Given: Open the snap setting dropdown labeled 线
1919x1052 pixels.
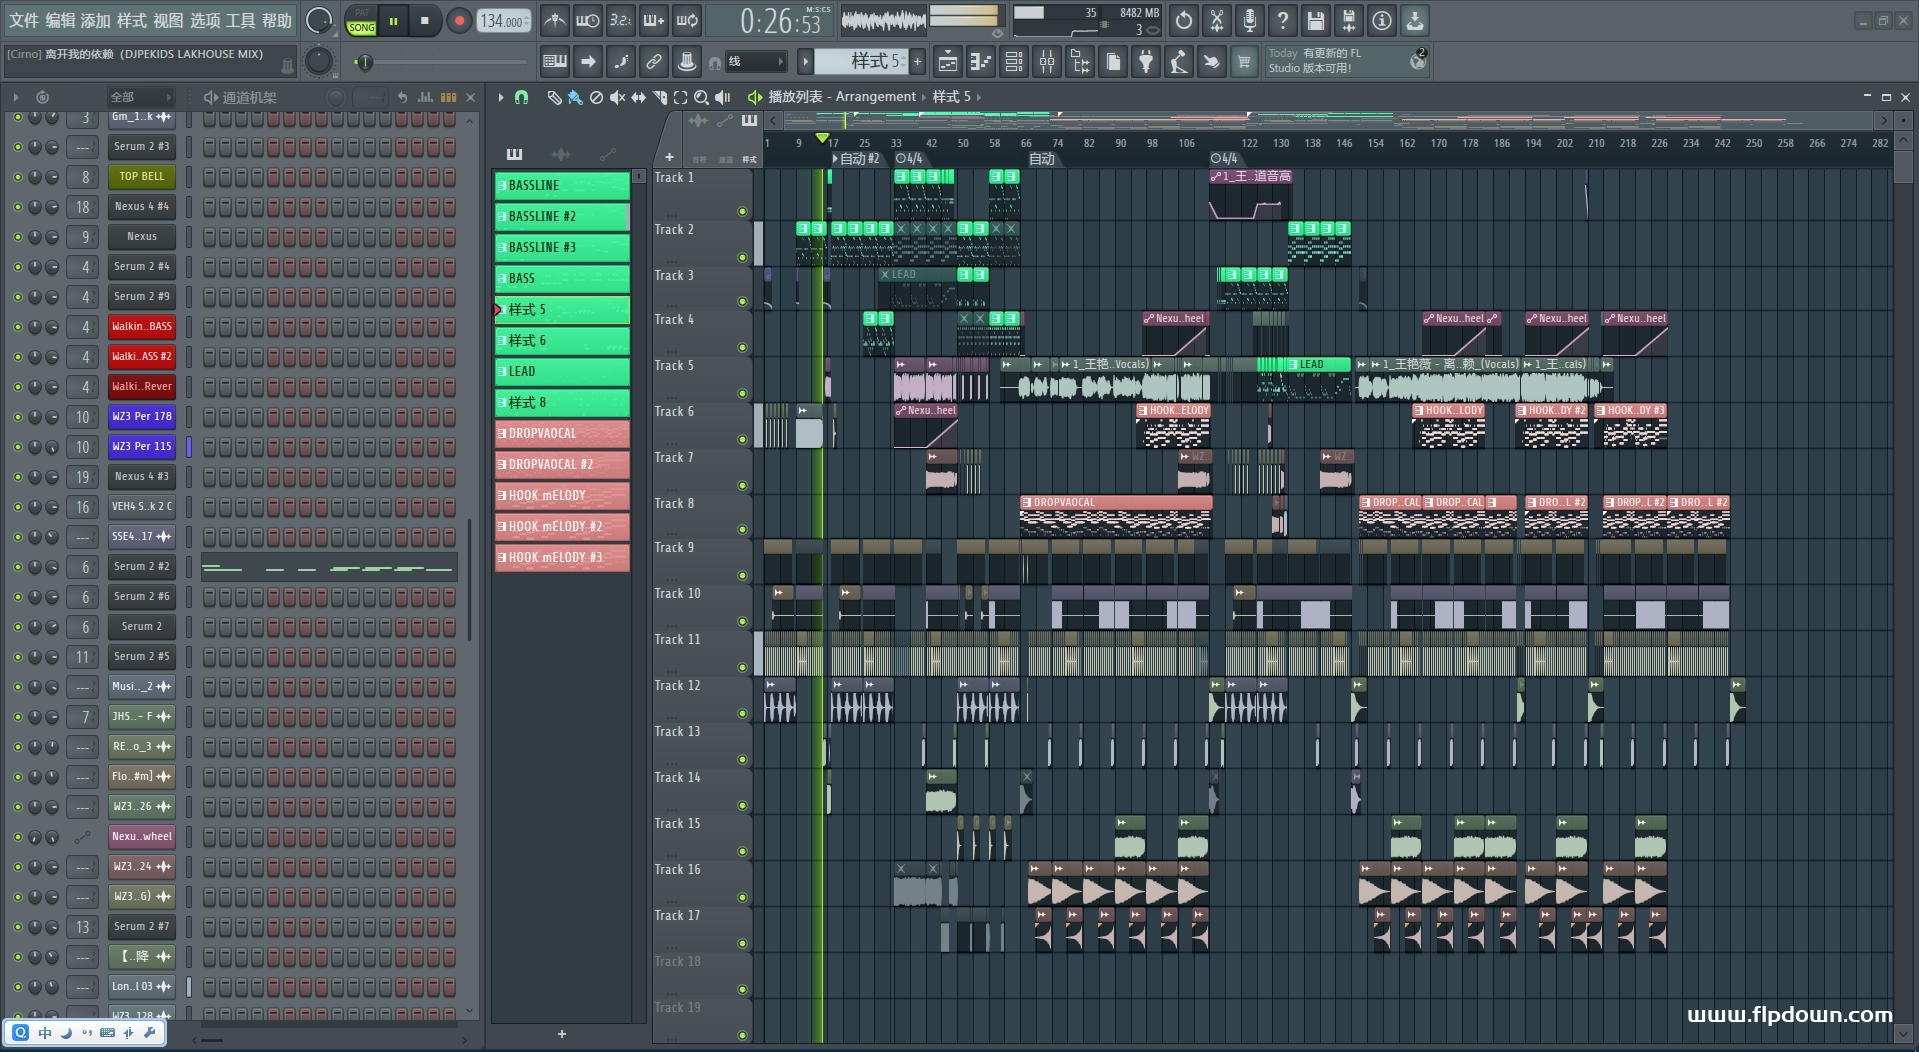Looking at the screenshot, I should pos(755,62).
